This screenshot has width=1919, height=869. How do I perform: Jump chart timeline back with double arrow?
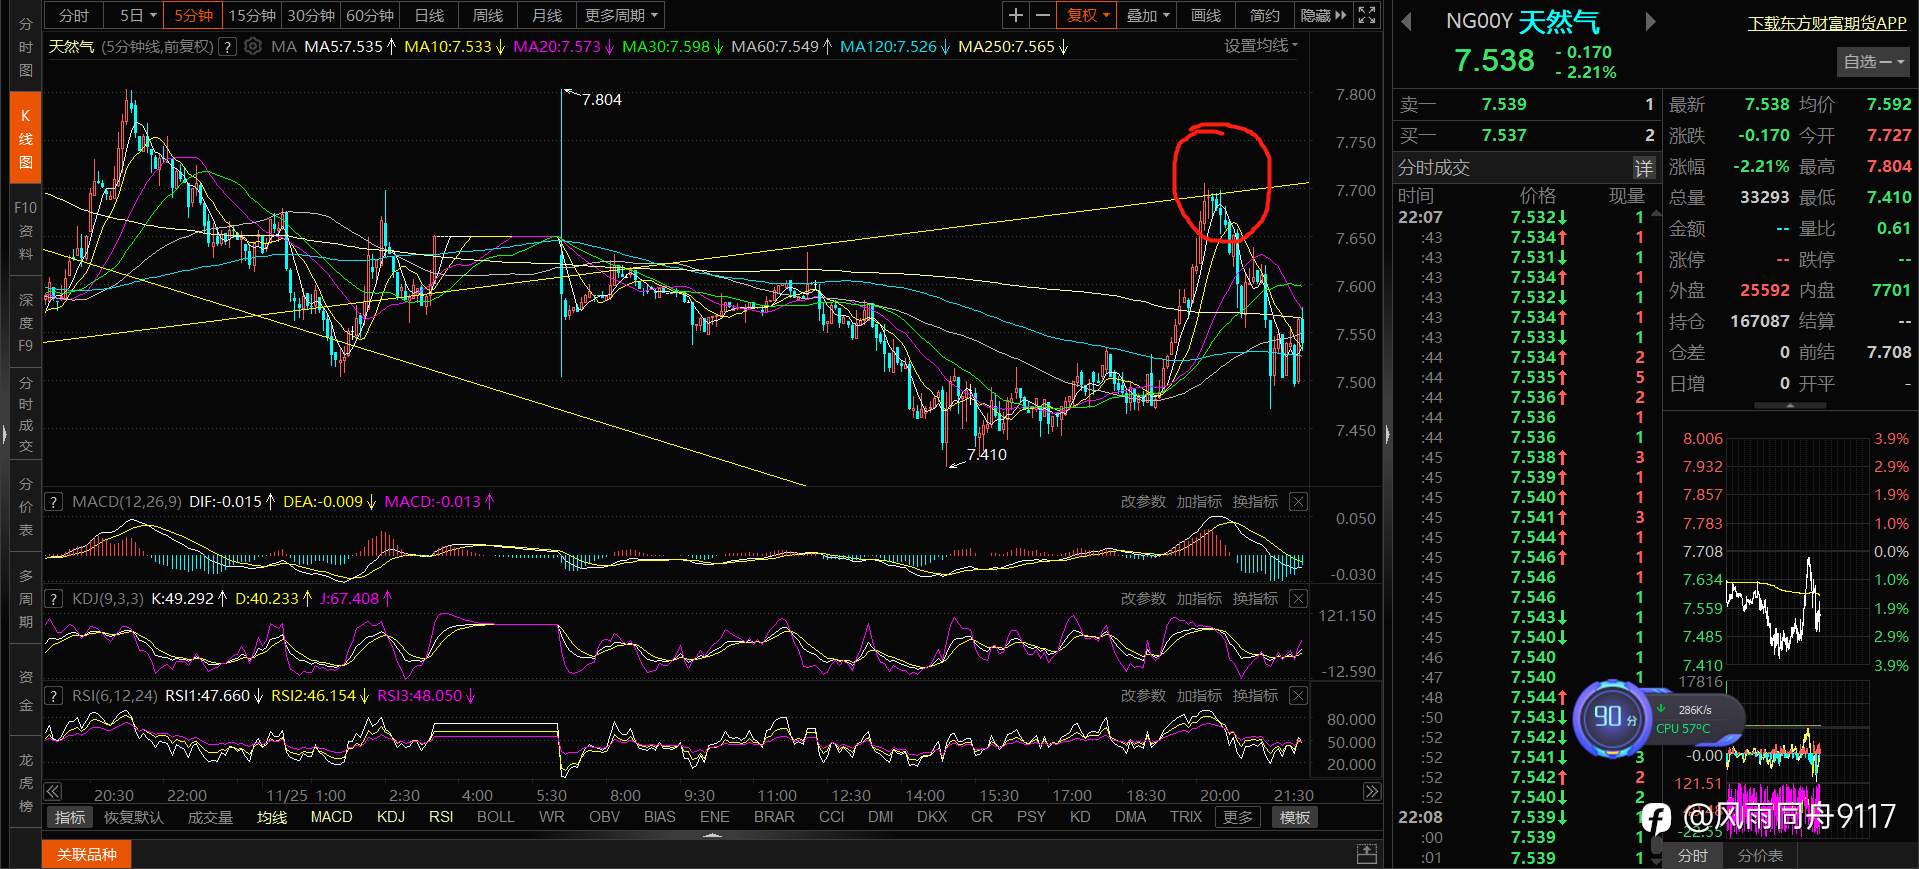[x=53, y=792]
